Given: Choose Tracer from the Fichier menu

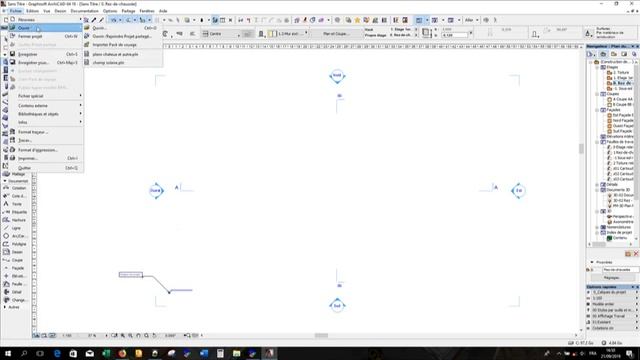Looking at the screenshot, I should tap(46, 140).
